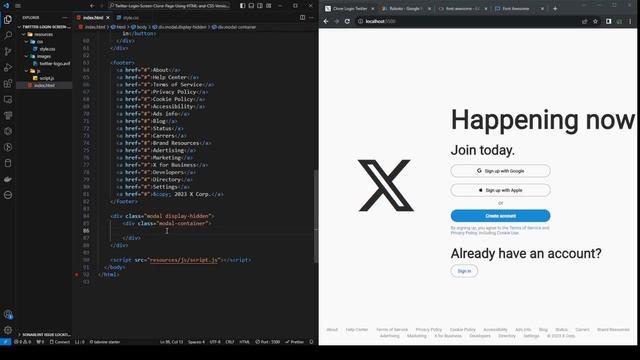This screenshot has width=640, height=360.
Task: Change line ending via CRLF status item
Action: pyautogui.click(x=230, y=342)
